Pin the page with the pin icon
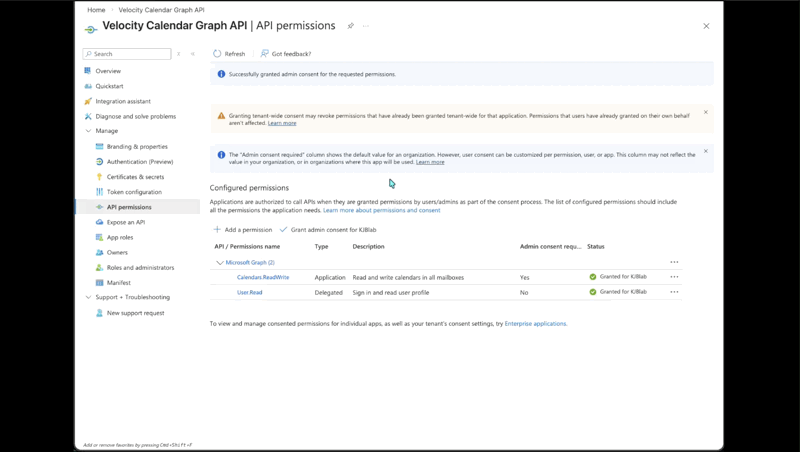 [351, 26]
